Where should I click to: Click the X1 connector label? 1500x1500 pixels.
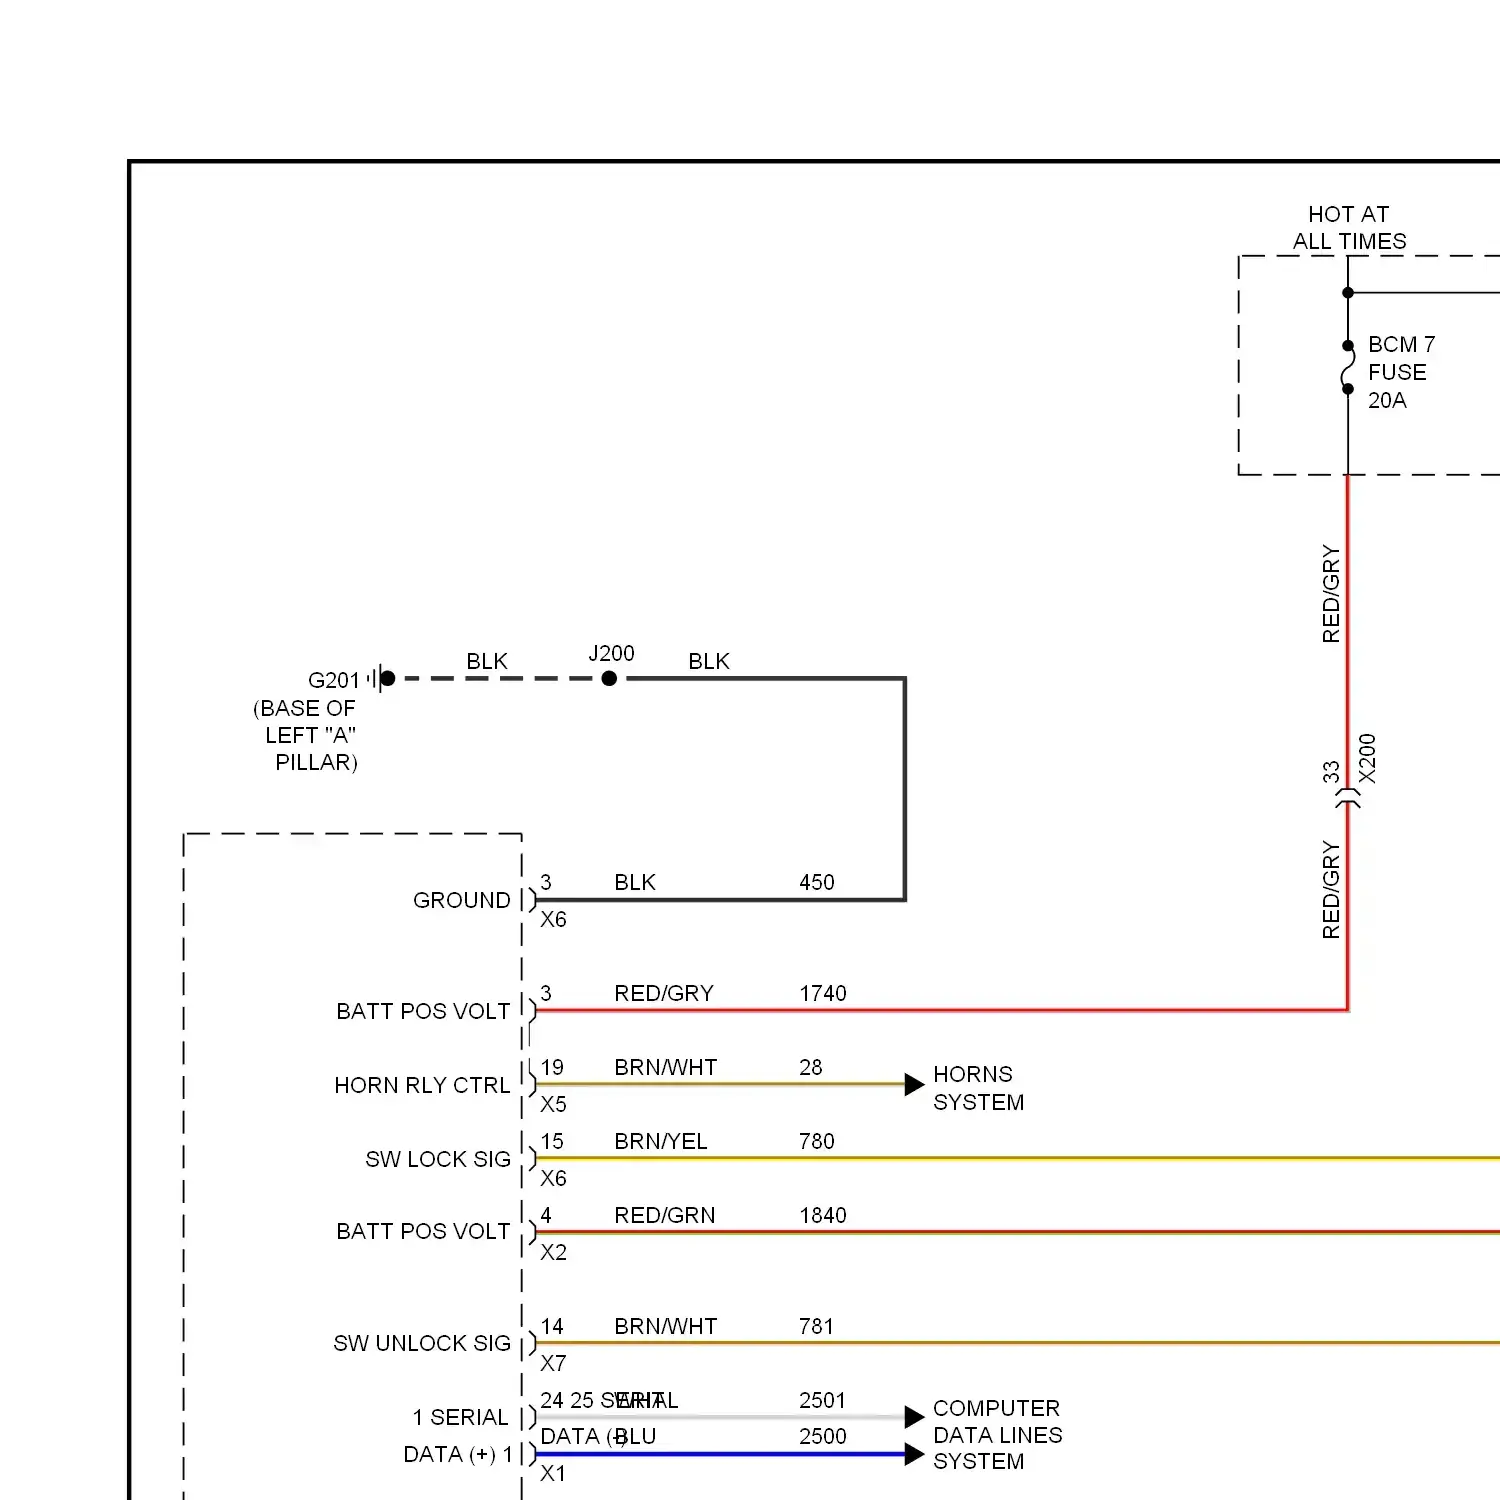tap(553, 1473)
